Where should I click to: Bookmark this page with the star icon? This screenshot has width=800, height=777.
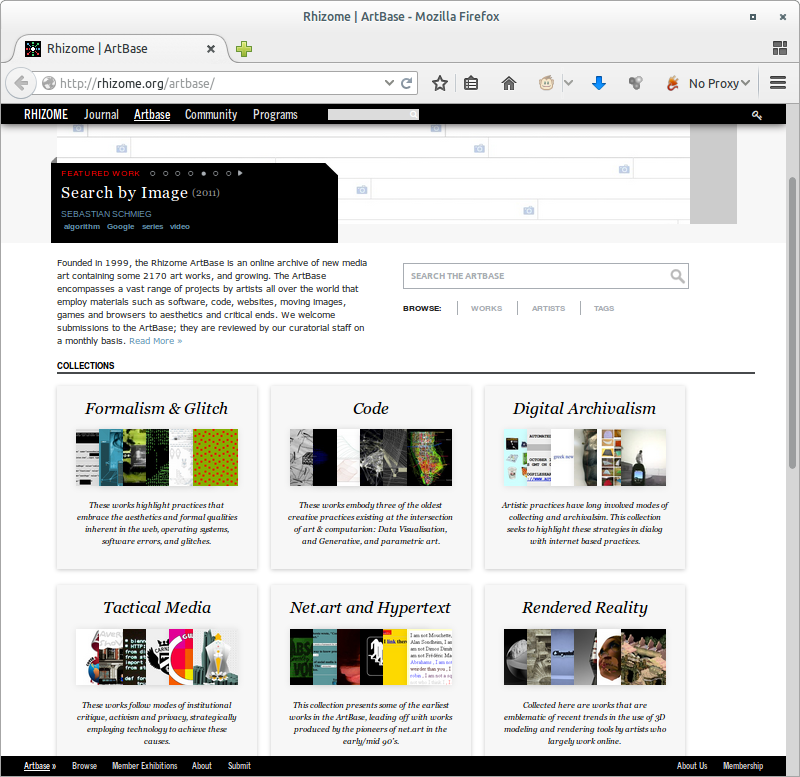tap(440, 84)
